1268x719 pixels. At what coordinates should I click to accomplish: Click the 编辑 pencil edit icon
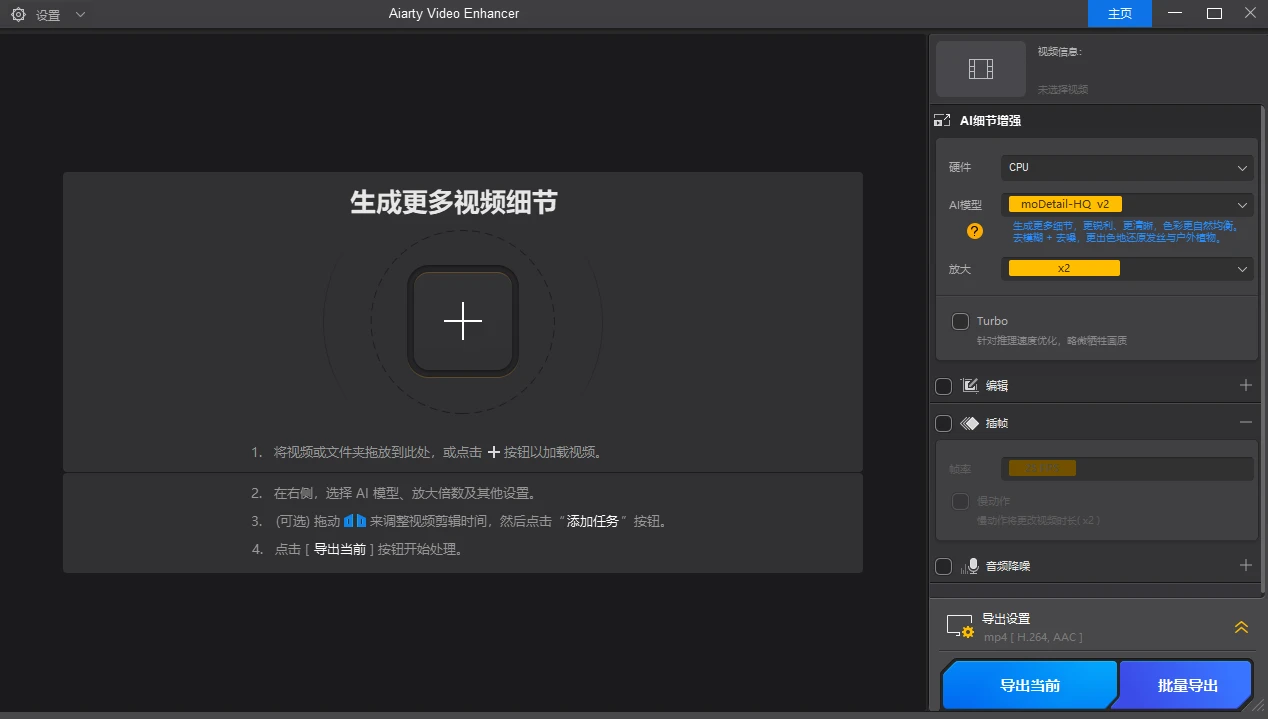pyautogui.click(x=968, y=385)
